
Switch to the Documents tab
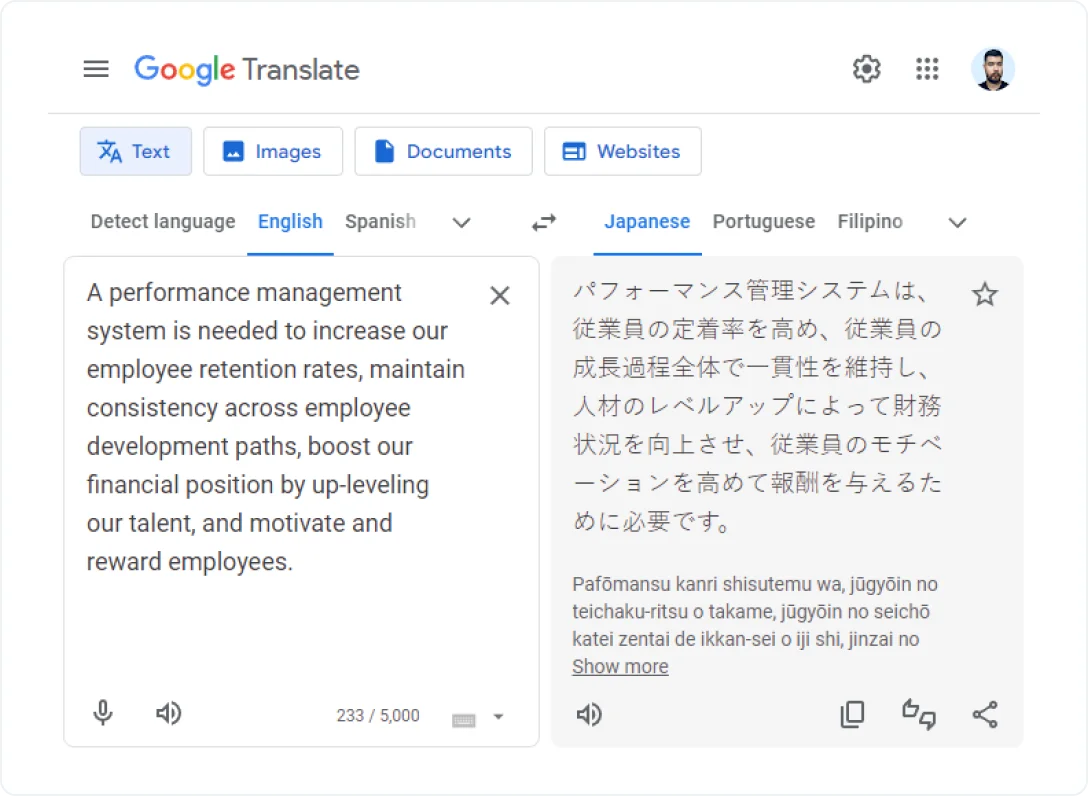[443, 151]
